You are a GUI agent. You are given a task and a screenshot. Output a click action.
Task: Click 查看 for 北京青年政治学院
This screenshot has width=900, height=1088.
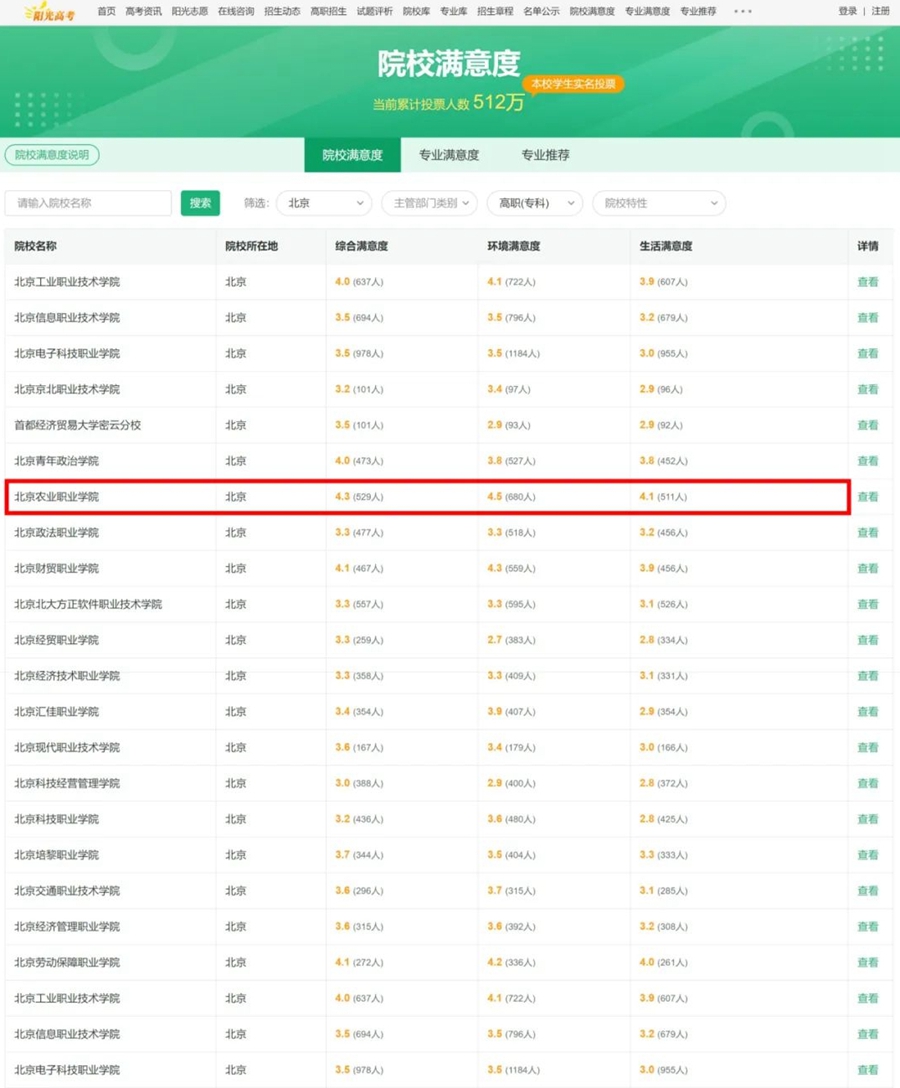tap(867, 461)
